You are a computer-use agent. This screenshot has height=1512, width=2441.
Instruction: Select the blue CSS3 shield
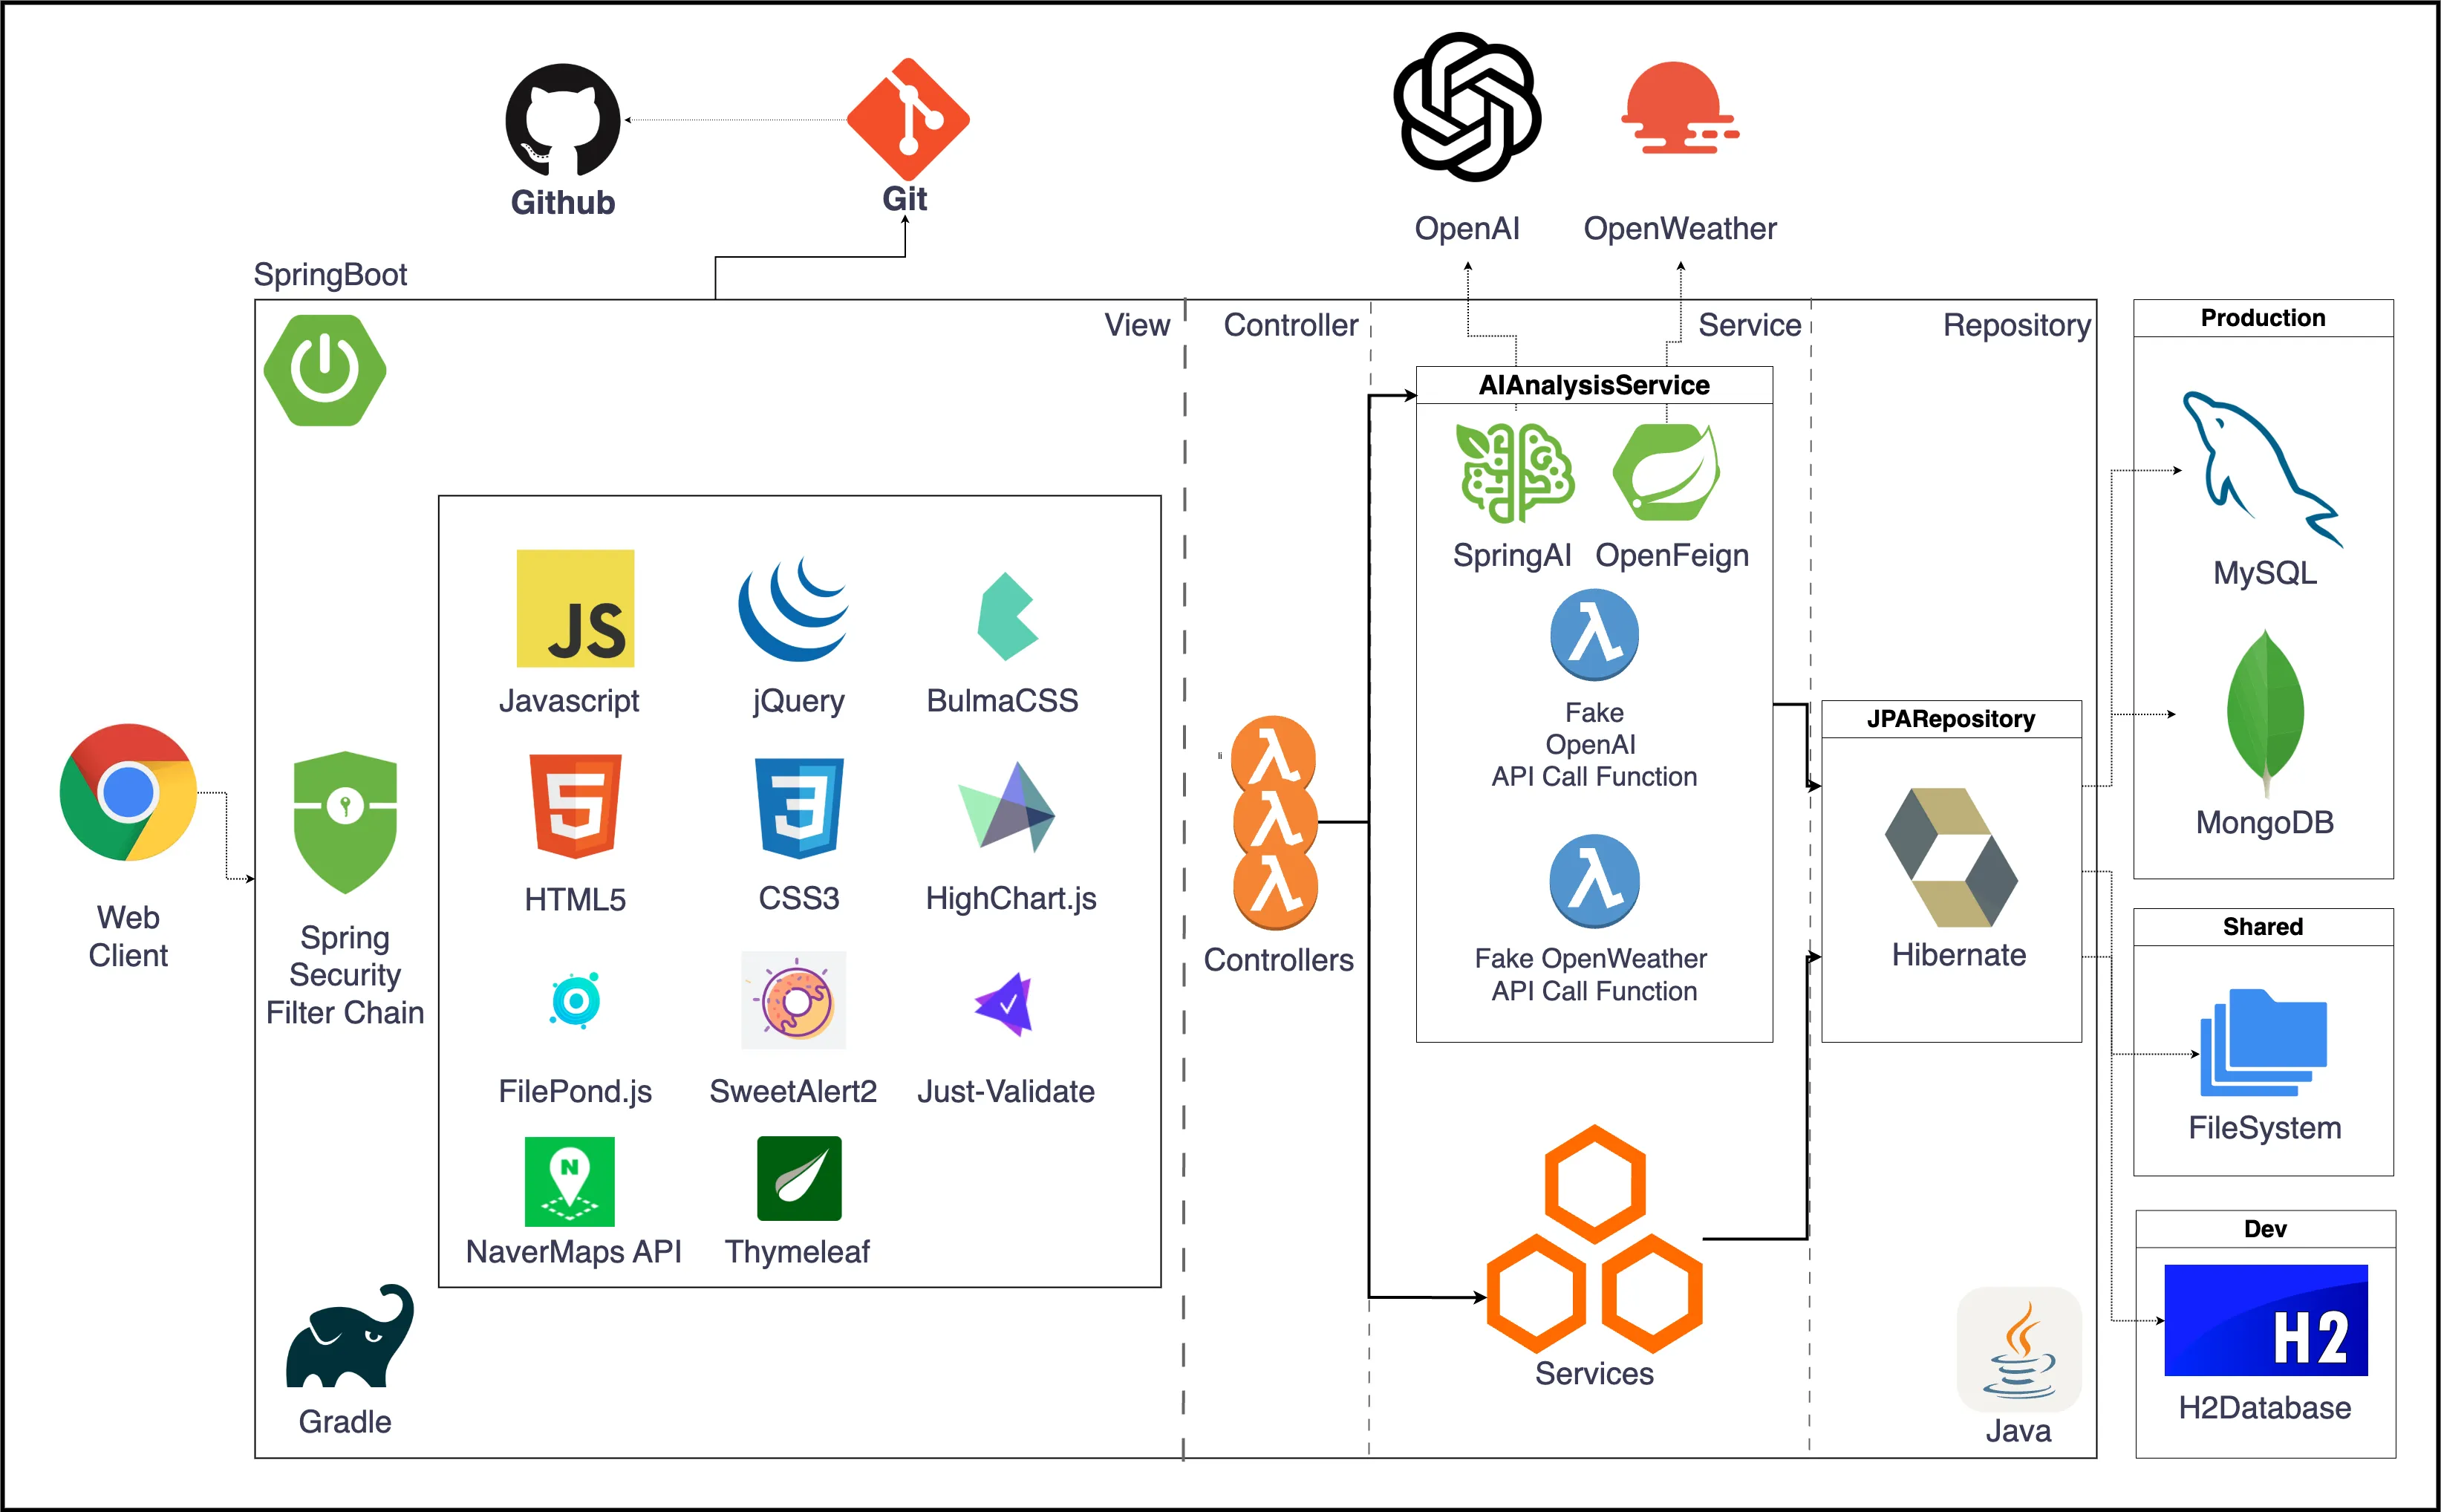click(x=799, y=808)
